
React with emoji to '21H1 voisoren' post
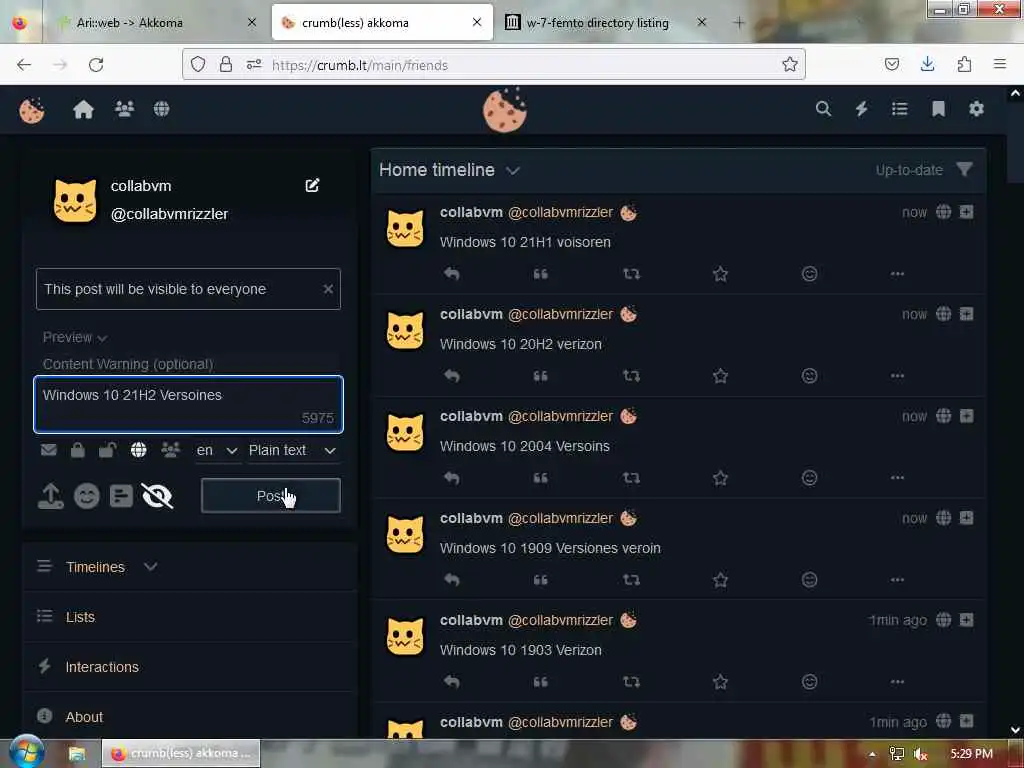click(x=809, y=274)
